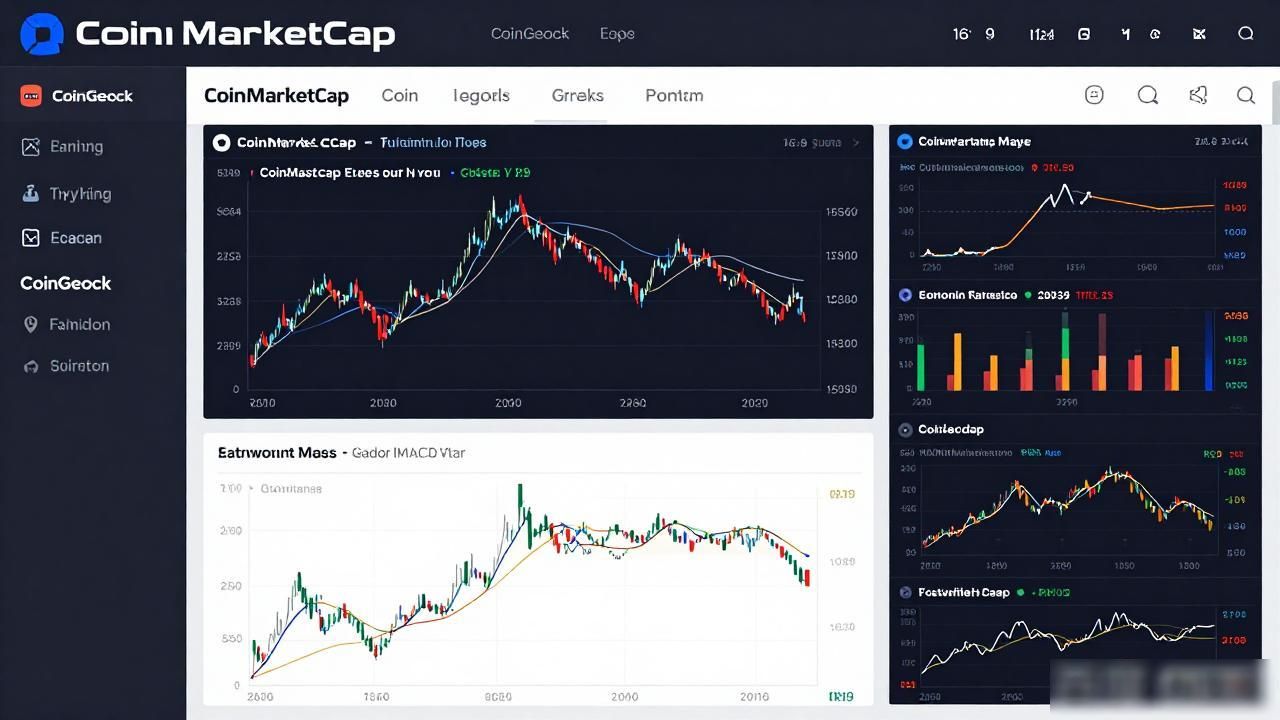This screenshot has width=1280, height=720.
Task: Click the icon beside Eononin Ratasico
Action: click(x=905, y=295)
